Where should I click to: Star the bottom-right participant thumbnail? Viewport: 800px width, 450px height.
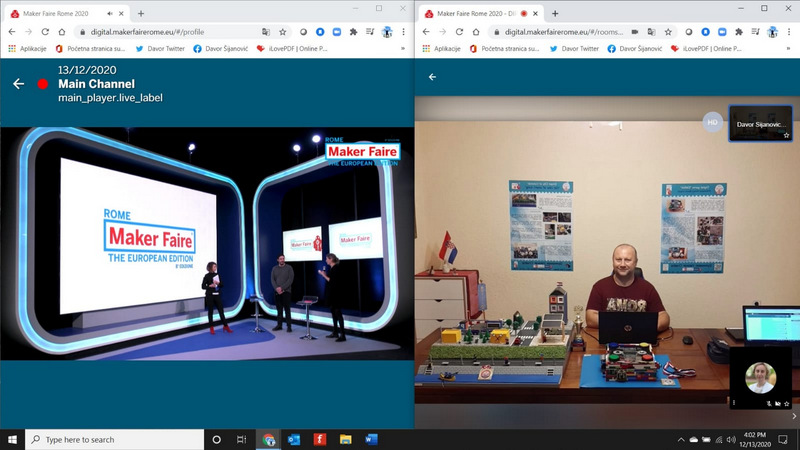click(787, 402)
